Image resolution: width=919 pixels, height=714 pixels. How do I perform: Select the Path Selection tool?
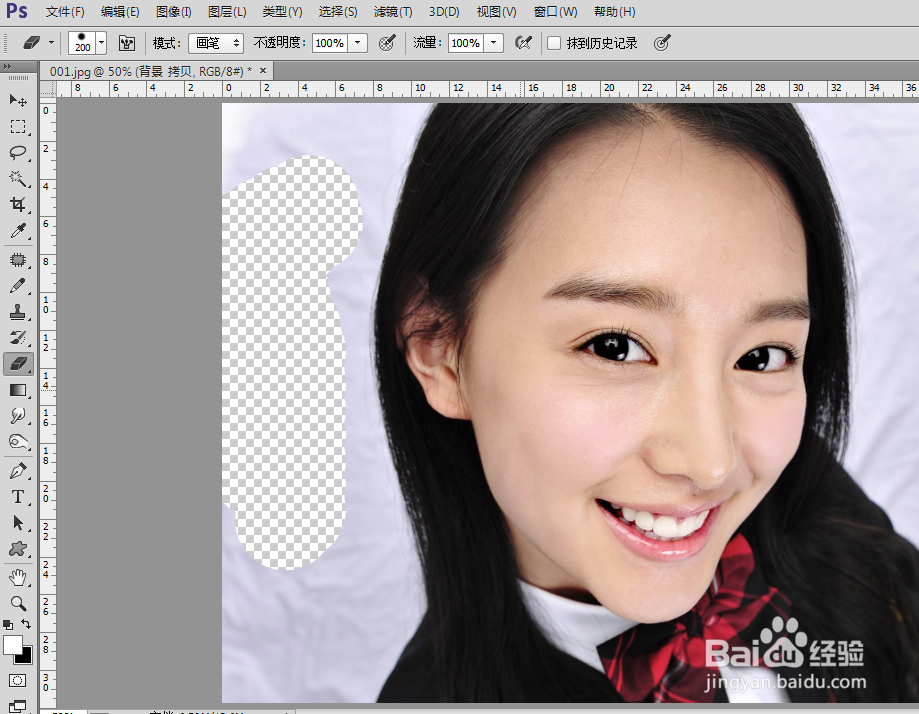pyautogui.click(x=18, y=522)
